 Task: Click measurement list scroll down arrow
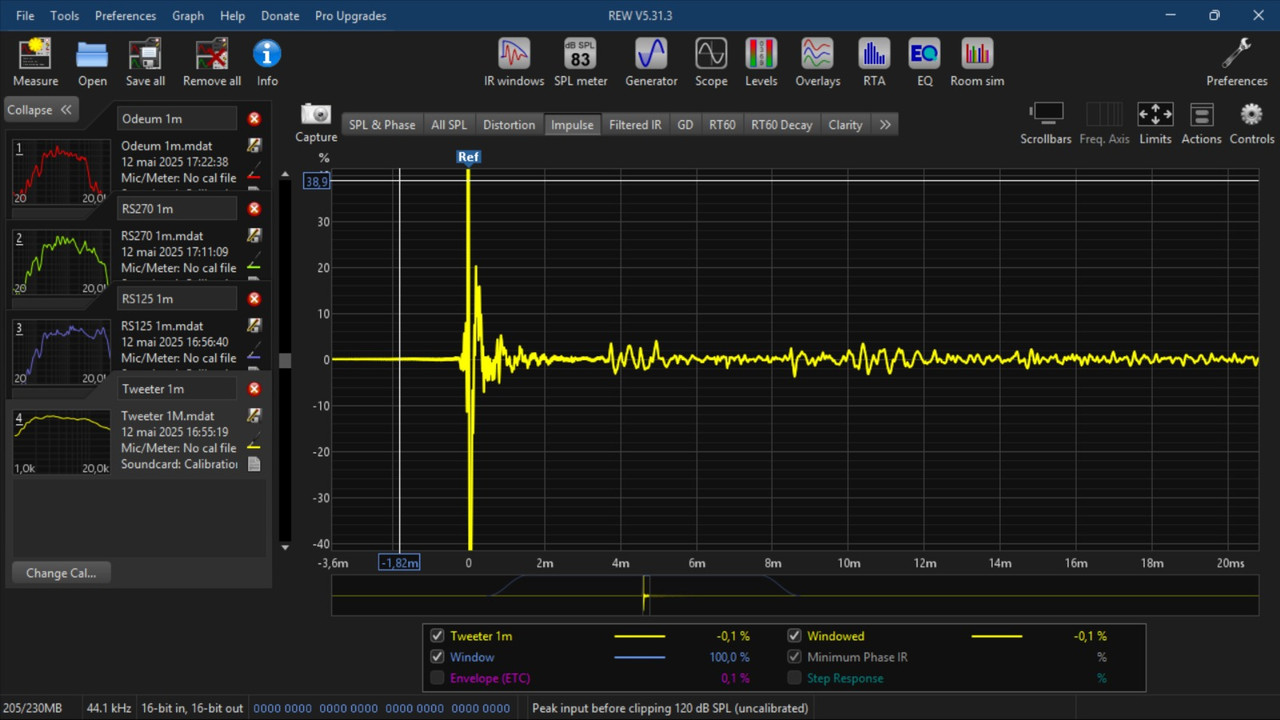(x=285, y=547)
